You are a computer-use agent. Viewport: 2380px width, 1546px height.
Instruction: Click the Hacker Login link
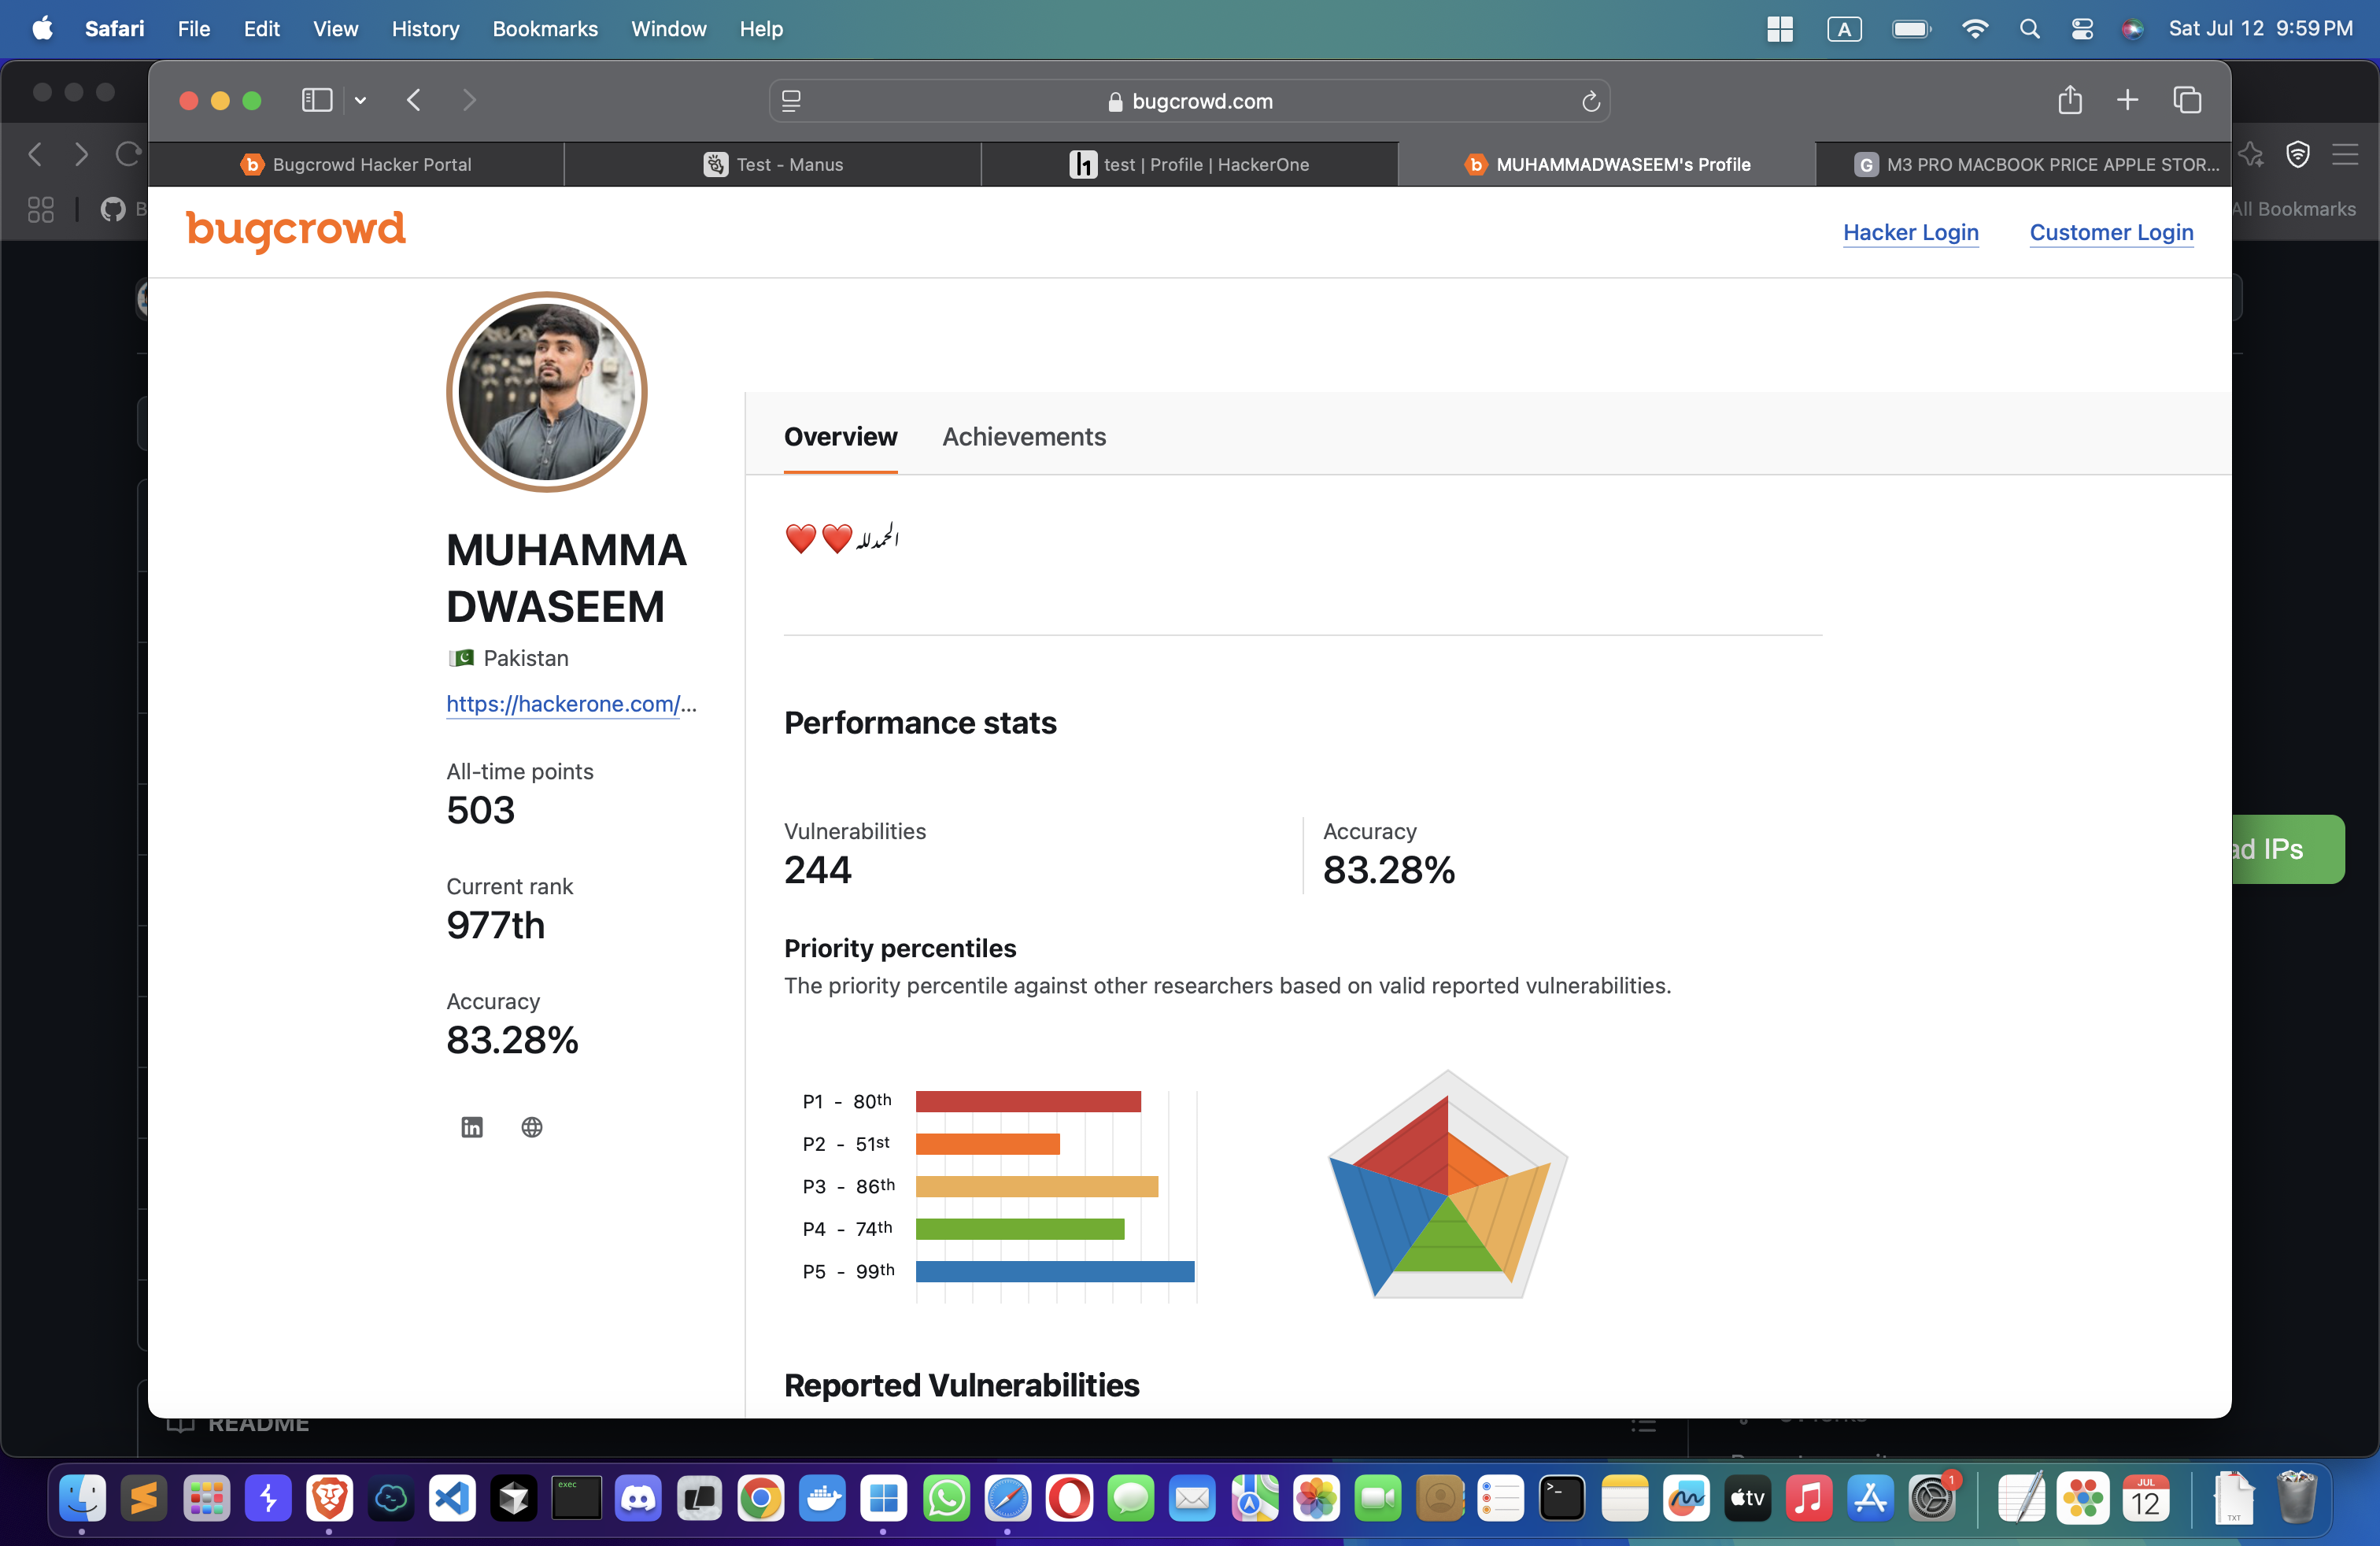pyautogui.click(x=1910, y=232)
